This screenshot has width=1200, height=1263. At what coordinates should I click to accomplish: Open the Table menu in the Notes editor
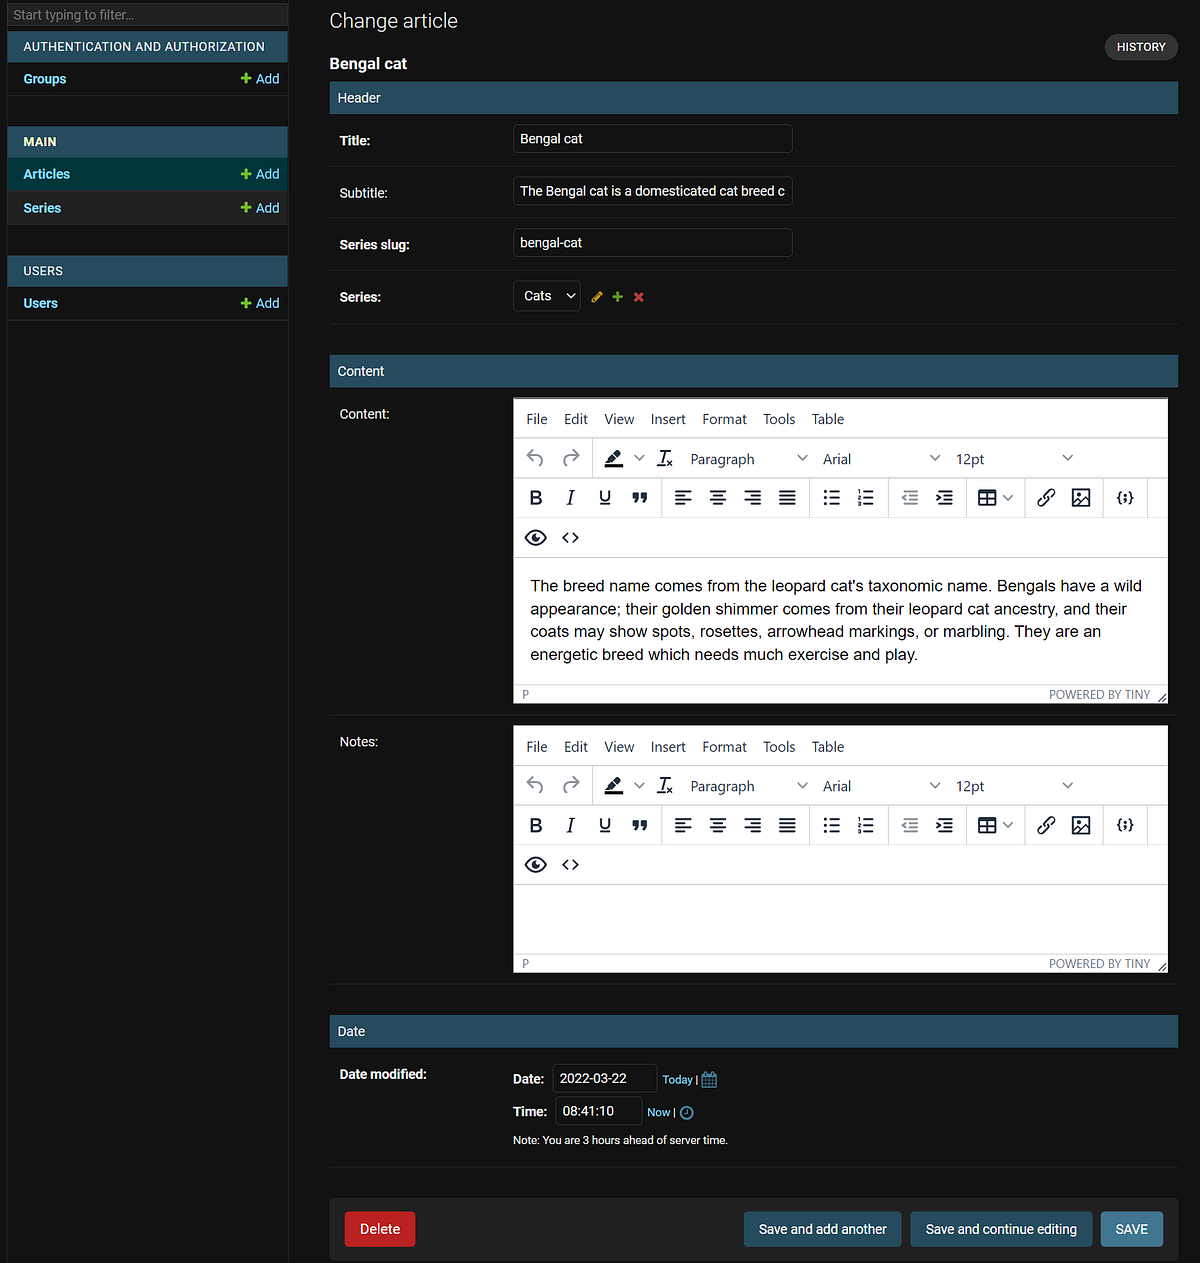click(827, 746)
